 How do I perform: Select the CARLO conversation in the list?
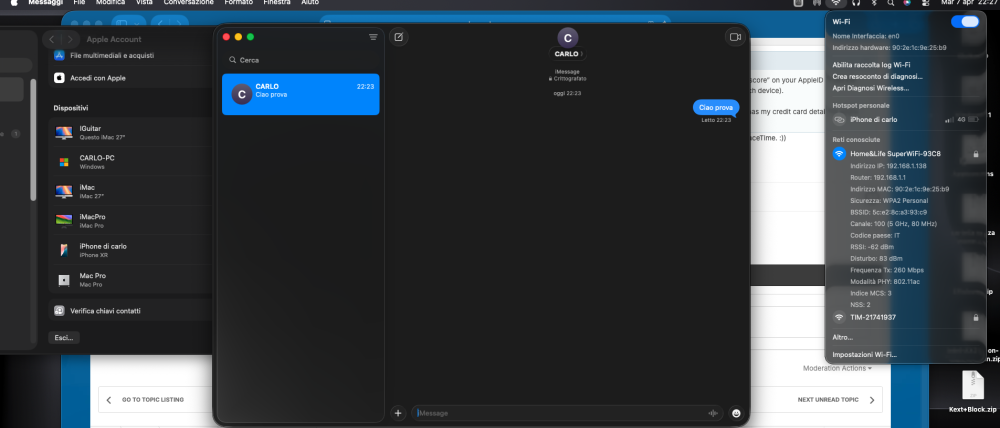[300, 94]
